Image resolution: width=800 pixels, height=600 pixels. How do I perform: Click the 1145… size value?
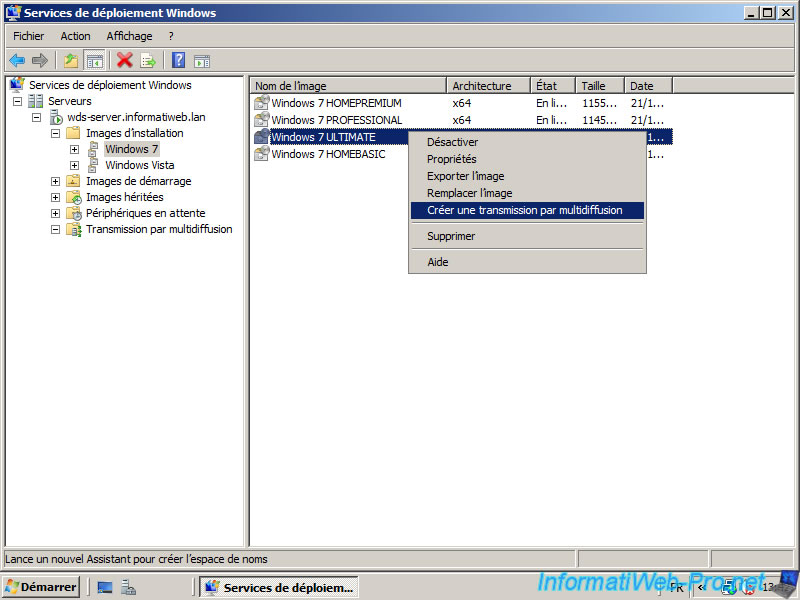coord(599,120)
